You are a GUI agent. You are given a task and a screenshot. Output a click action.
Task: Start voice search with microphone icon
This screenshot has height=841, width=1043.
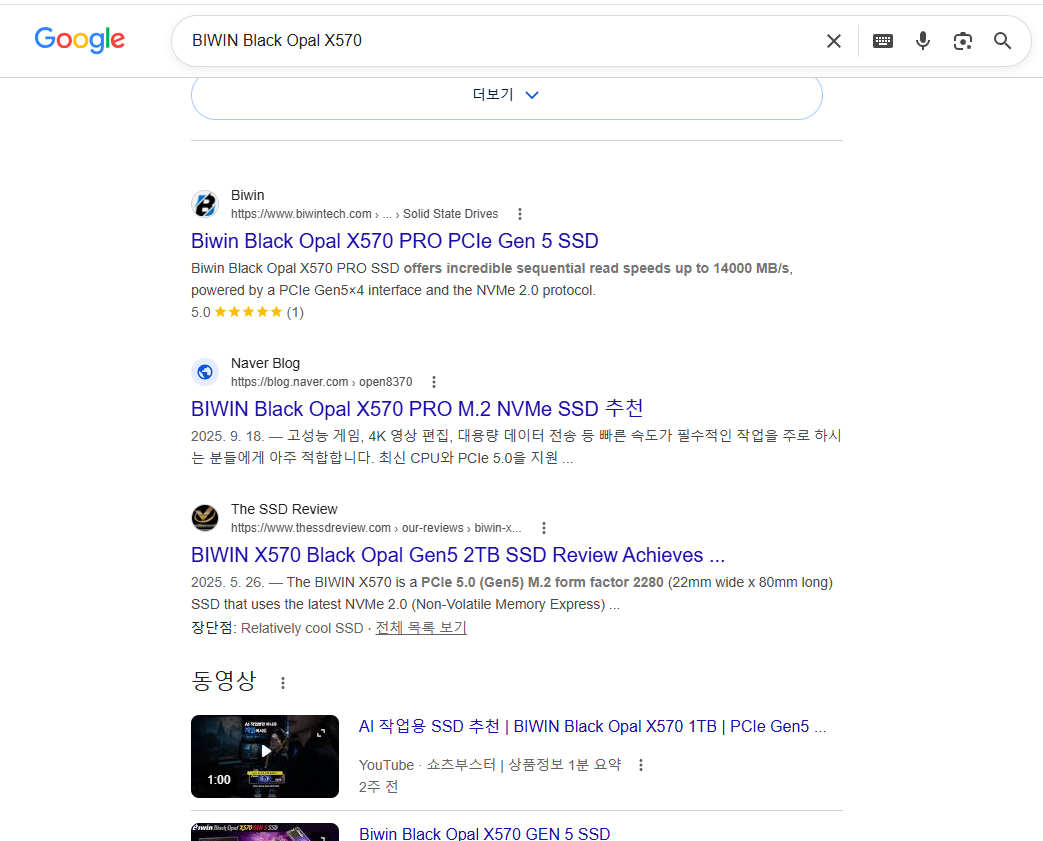(x=923, y=41)
